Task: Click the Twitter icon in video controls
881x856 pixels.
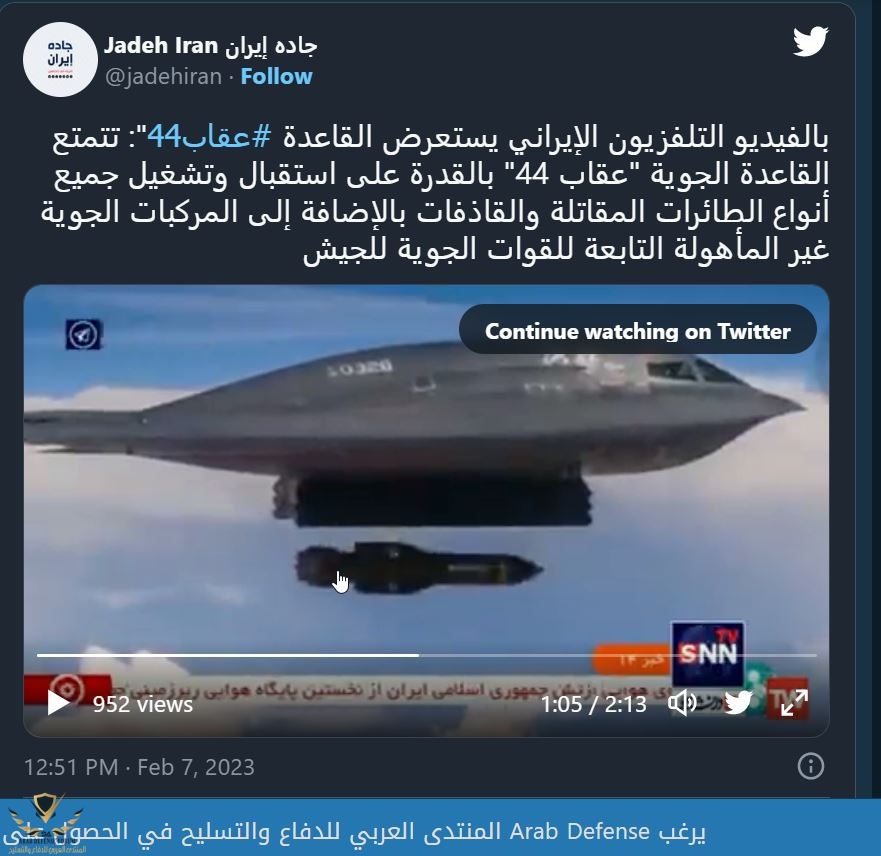Action: (738, 703)
